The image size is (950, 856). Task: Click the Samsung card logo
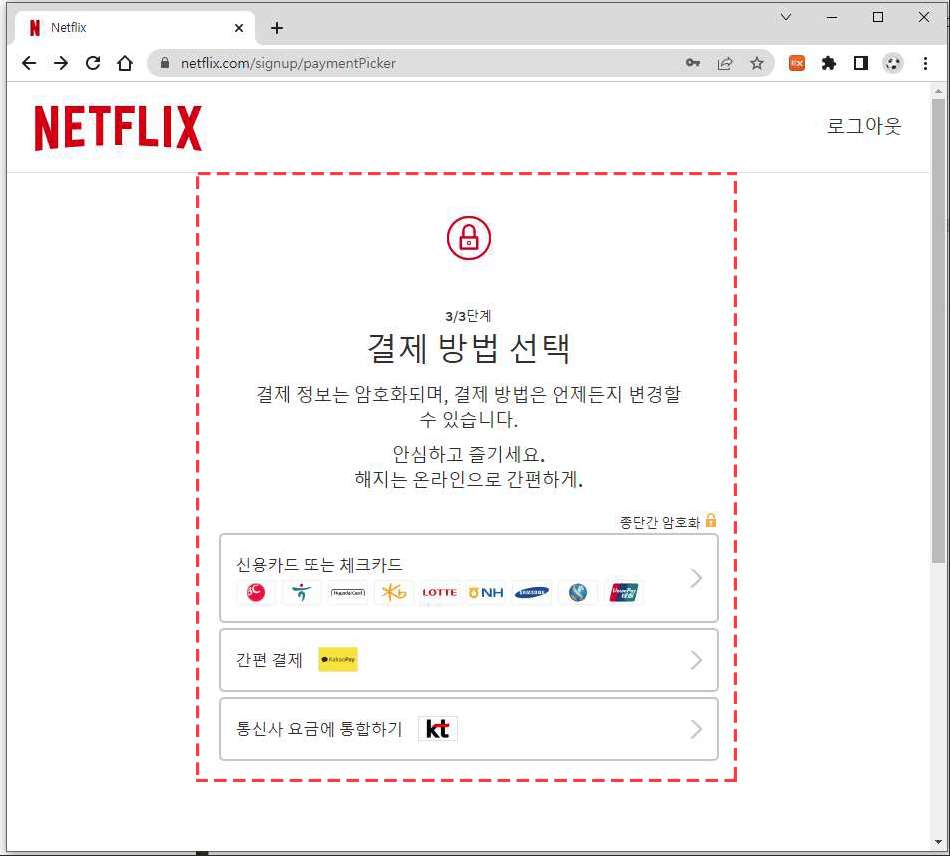[x=532, y=592]
